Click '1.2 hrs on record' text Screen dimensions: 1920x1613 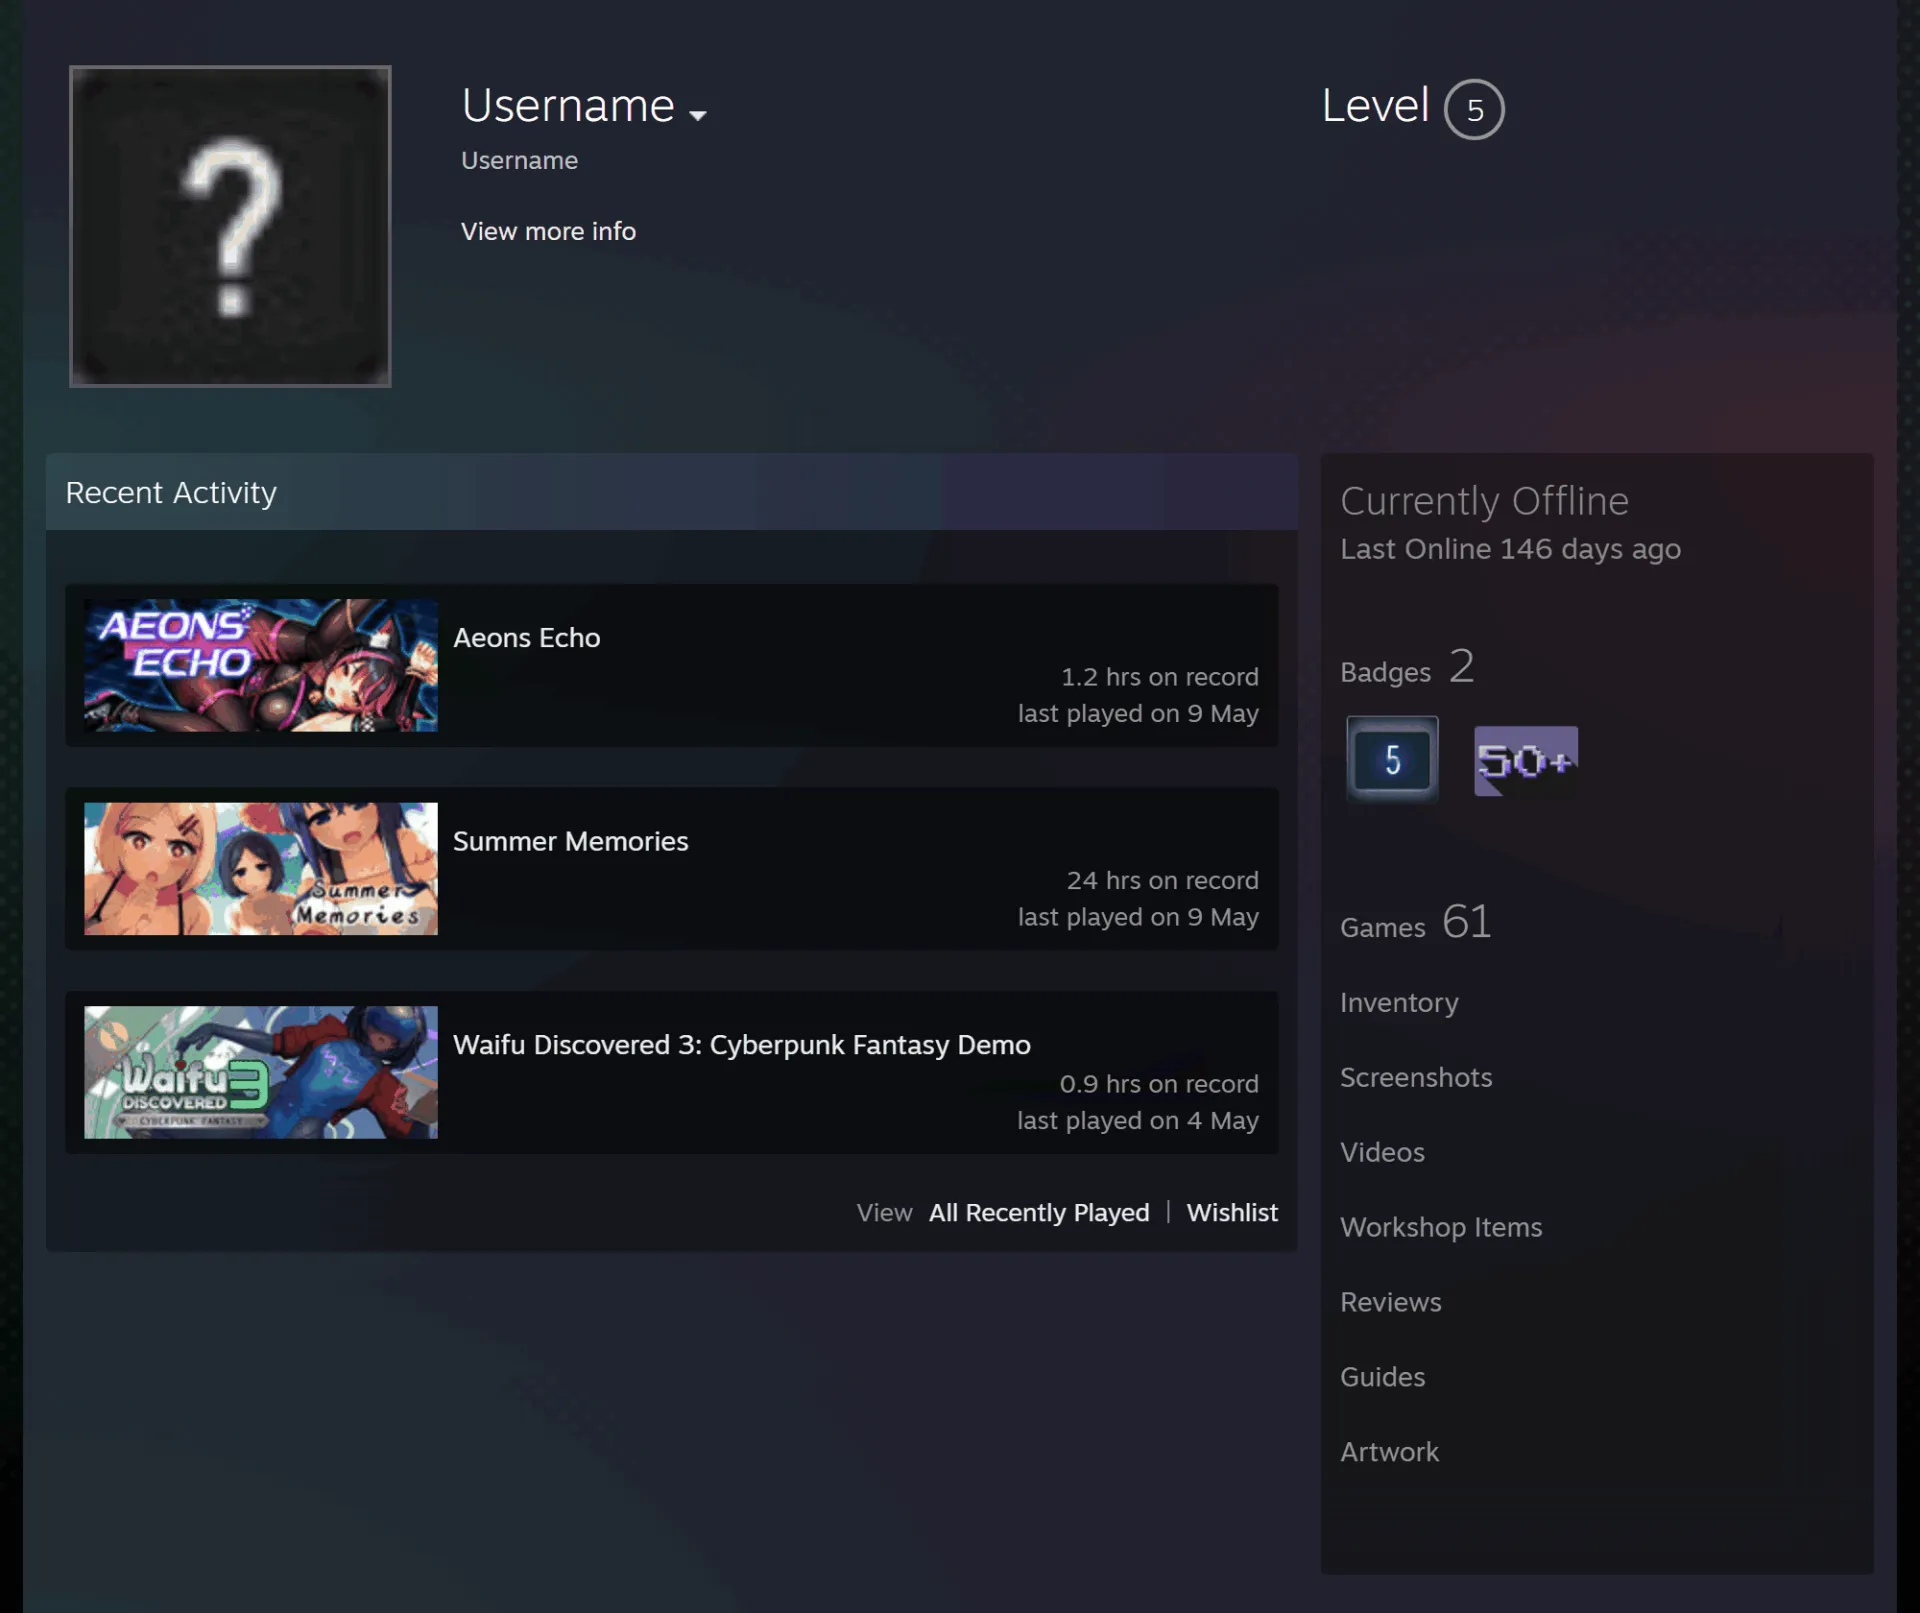click(1160, 677)
